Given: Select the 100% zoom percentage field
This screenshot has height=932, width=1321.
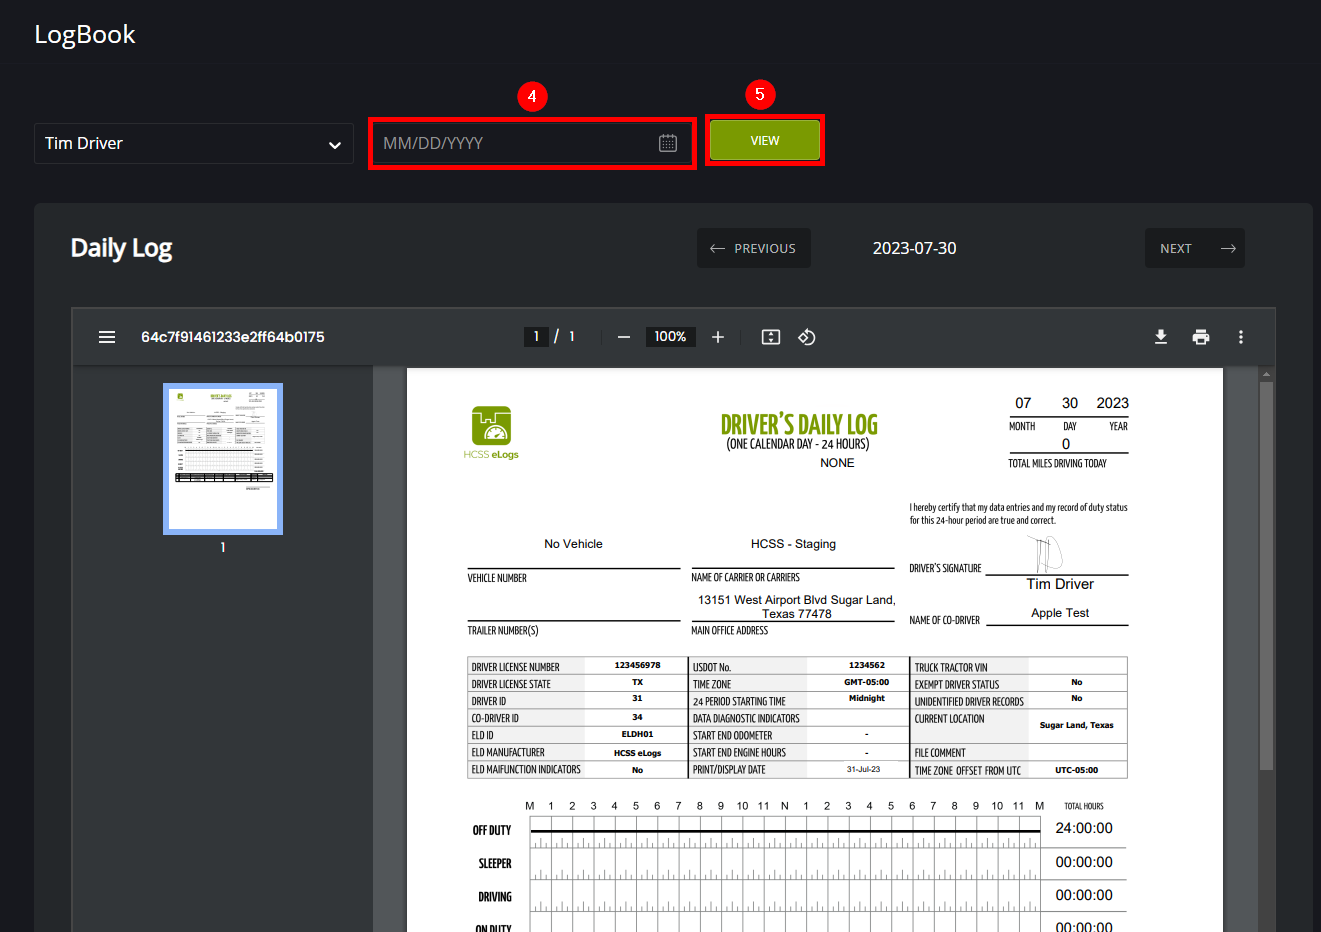Looking at the screenshot, I should [x=670, y=337].
